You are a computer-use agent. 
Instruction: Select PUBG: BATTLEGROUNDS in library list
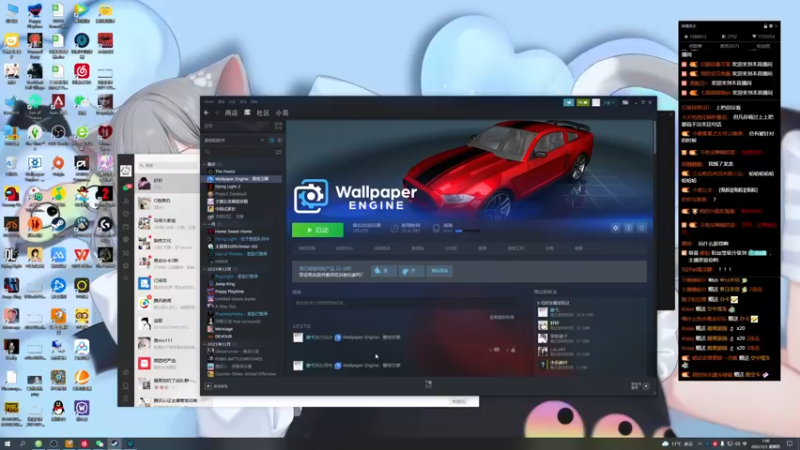[238, 359]
